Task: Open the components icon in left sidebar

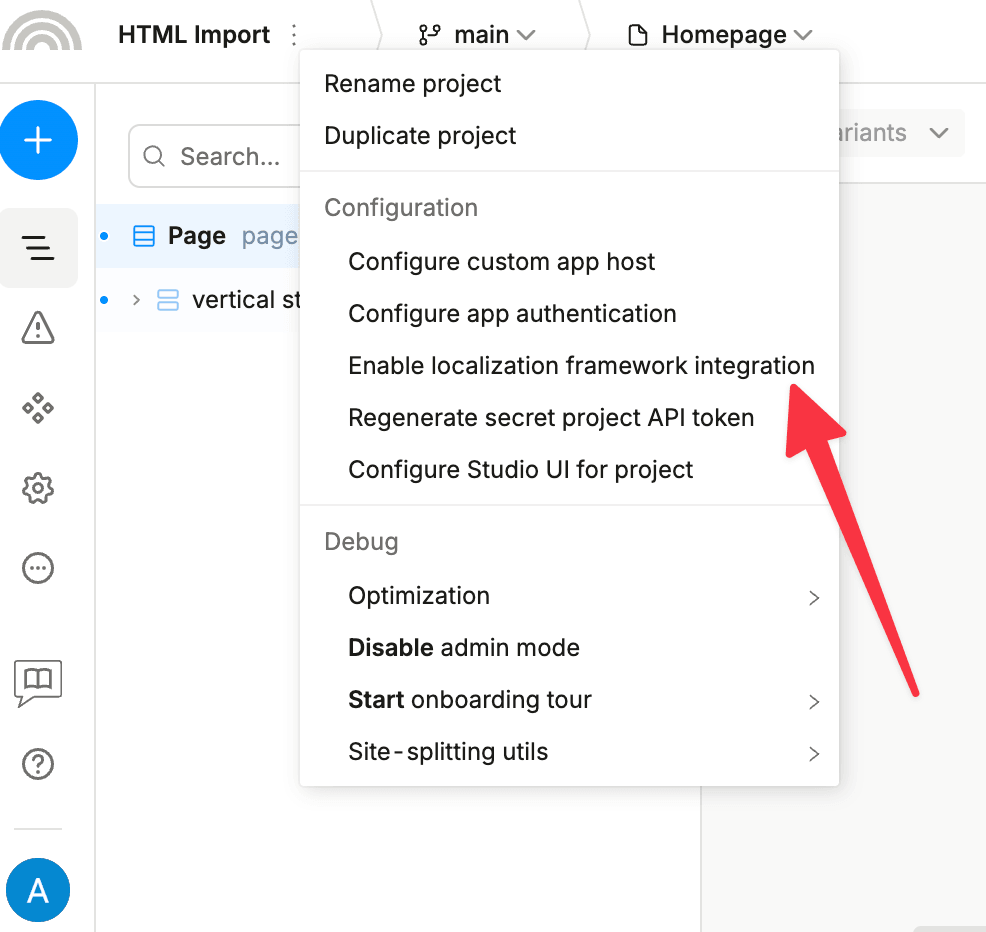Action: point(38,408)
